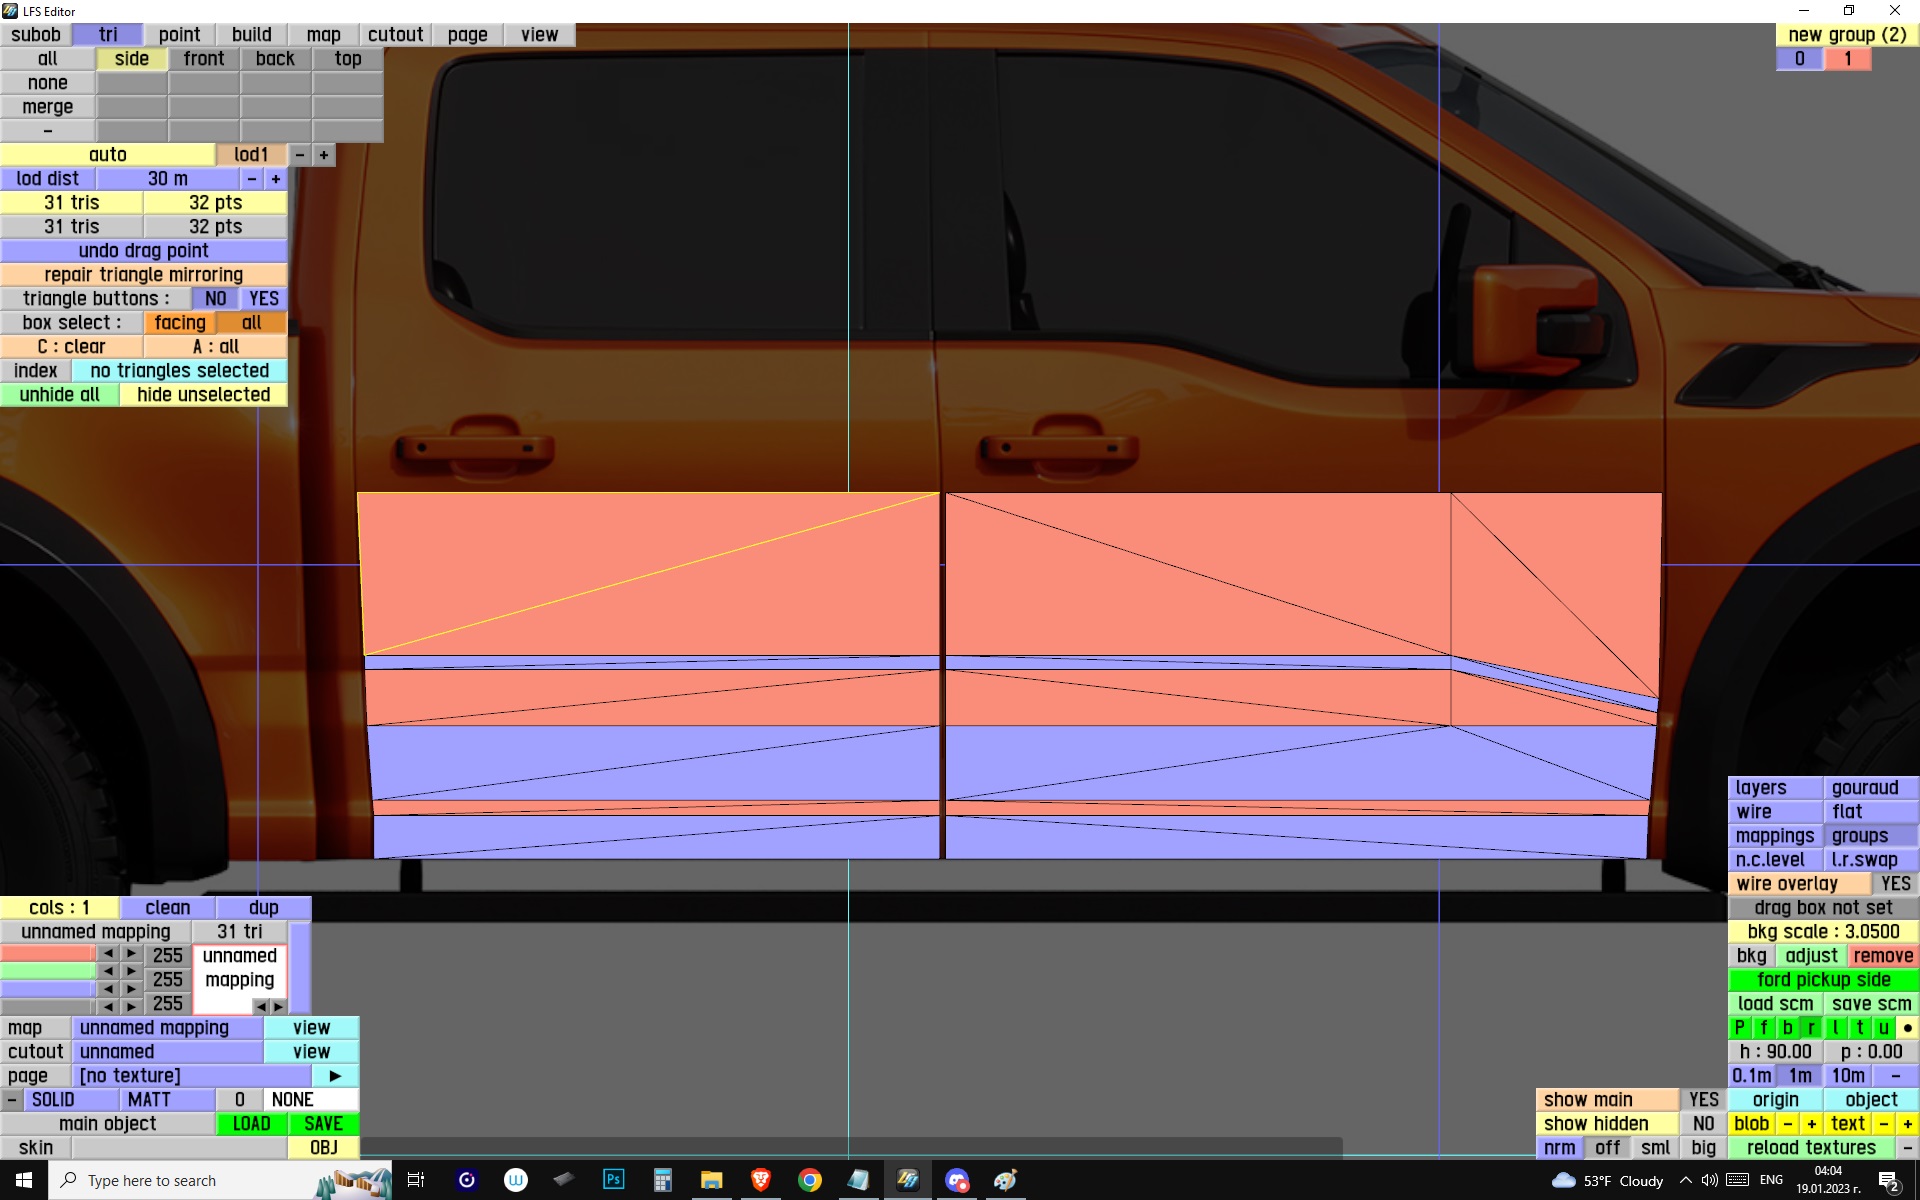
Task: Select the 'r' right view preset
Action: pos(1811,1028)
